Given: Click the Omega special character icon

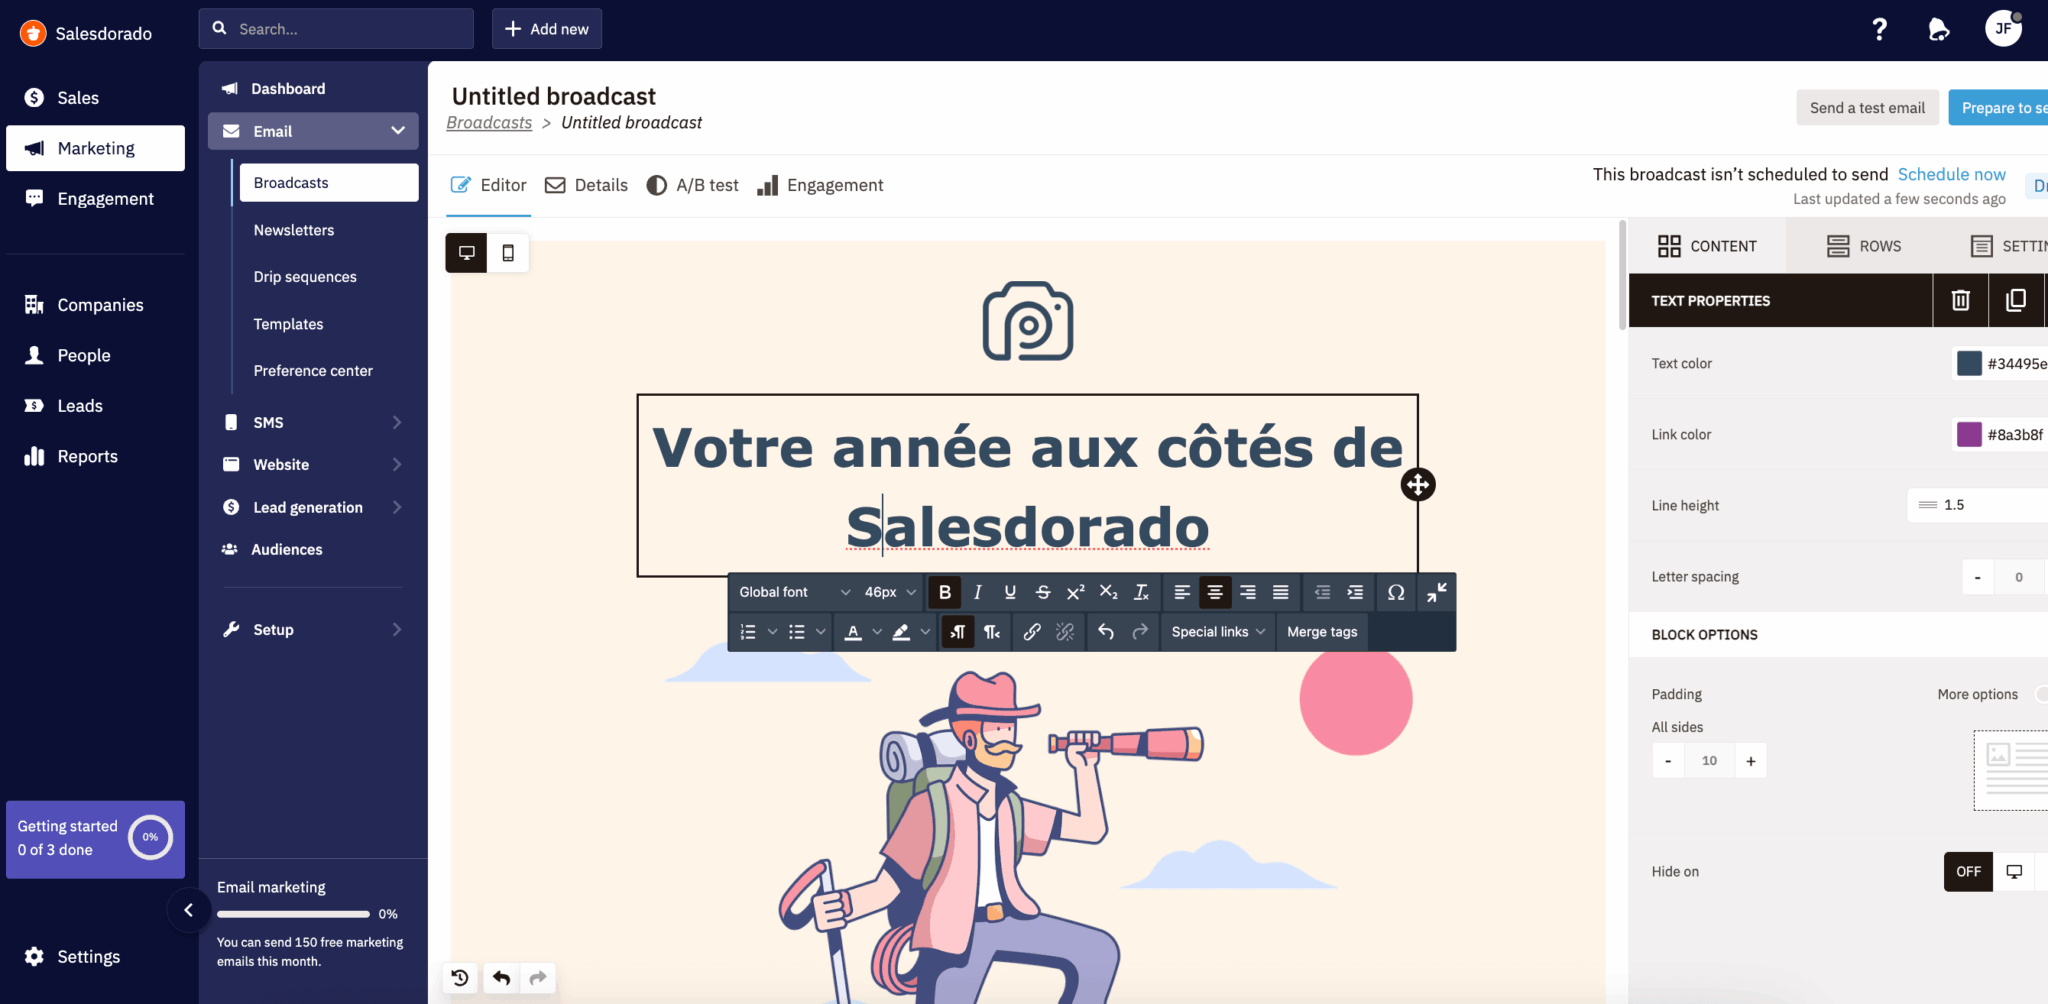Looking at the screenshot, I should point(1396,592).
